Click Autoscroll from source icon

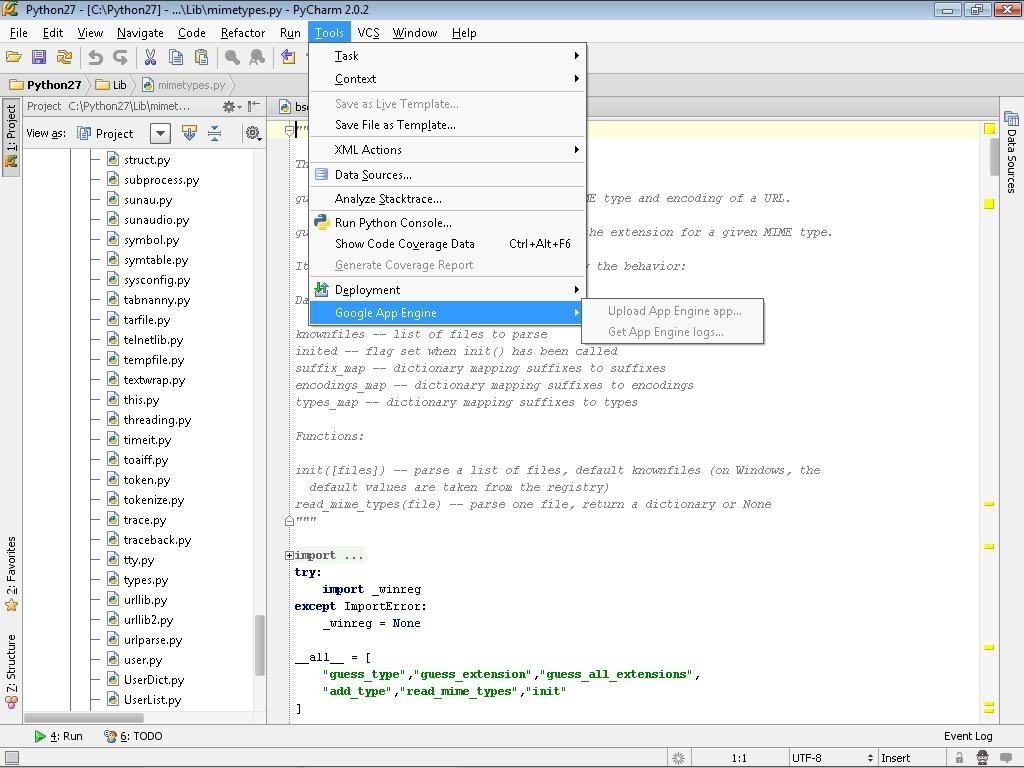coord(189,133)
